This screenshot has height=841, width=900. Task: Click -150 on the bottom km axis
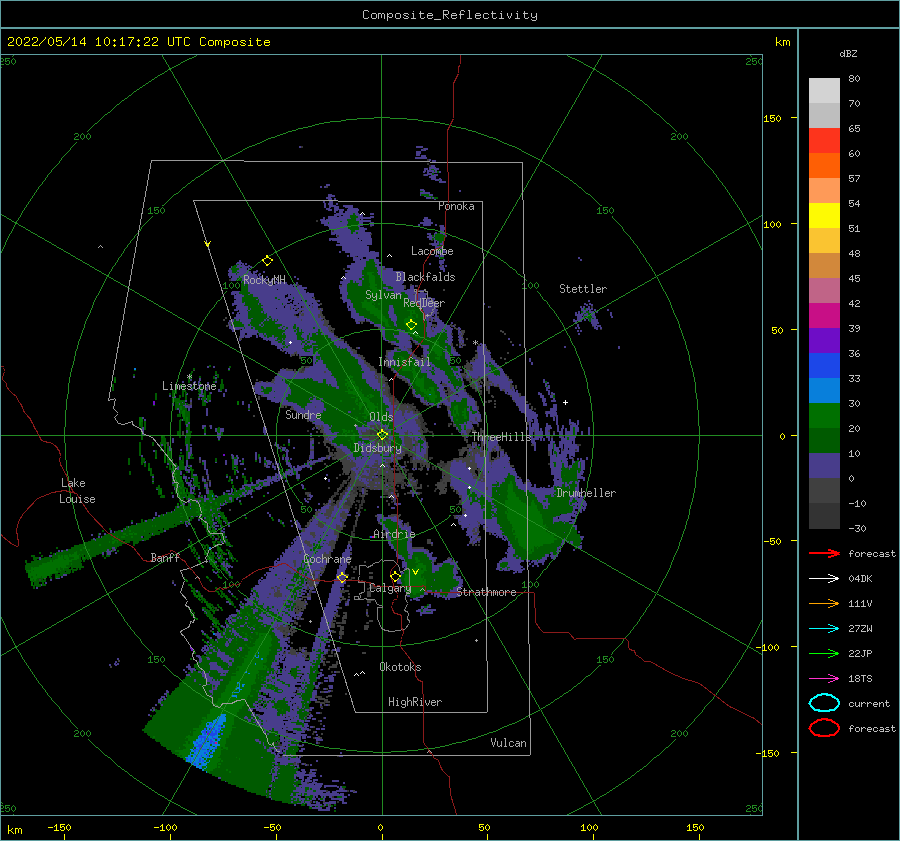coord(59,827)
